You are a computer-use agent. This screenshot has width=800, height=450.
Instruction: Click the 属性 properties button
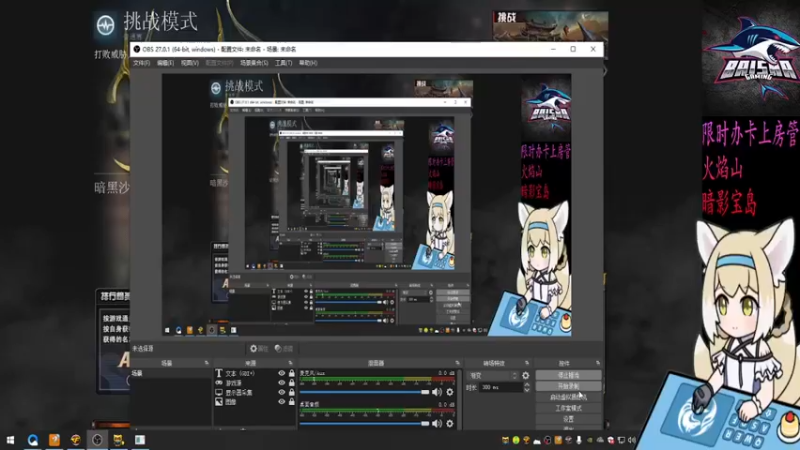click(259, 348)
